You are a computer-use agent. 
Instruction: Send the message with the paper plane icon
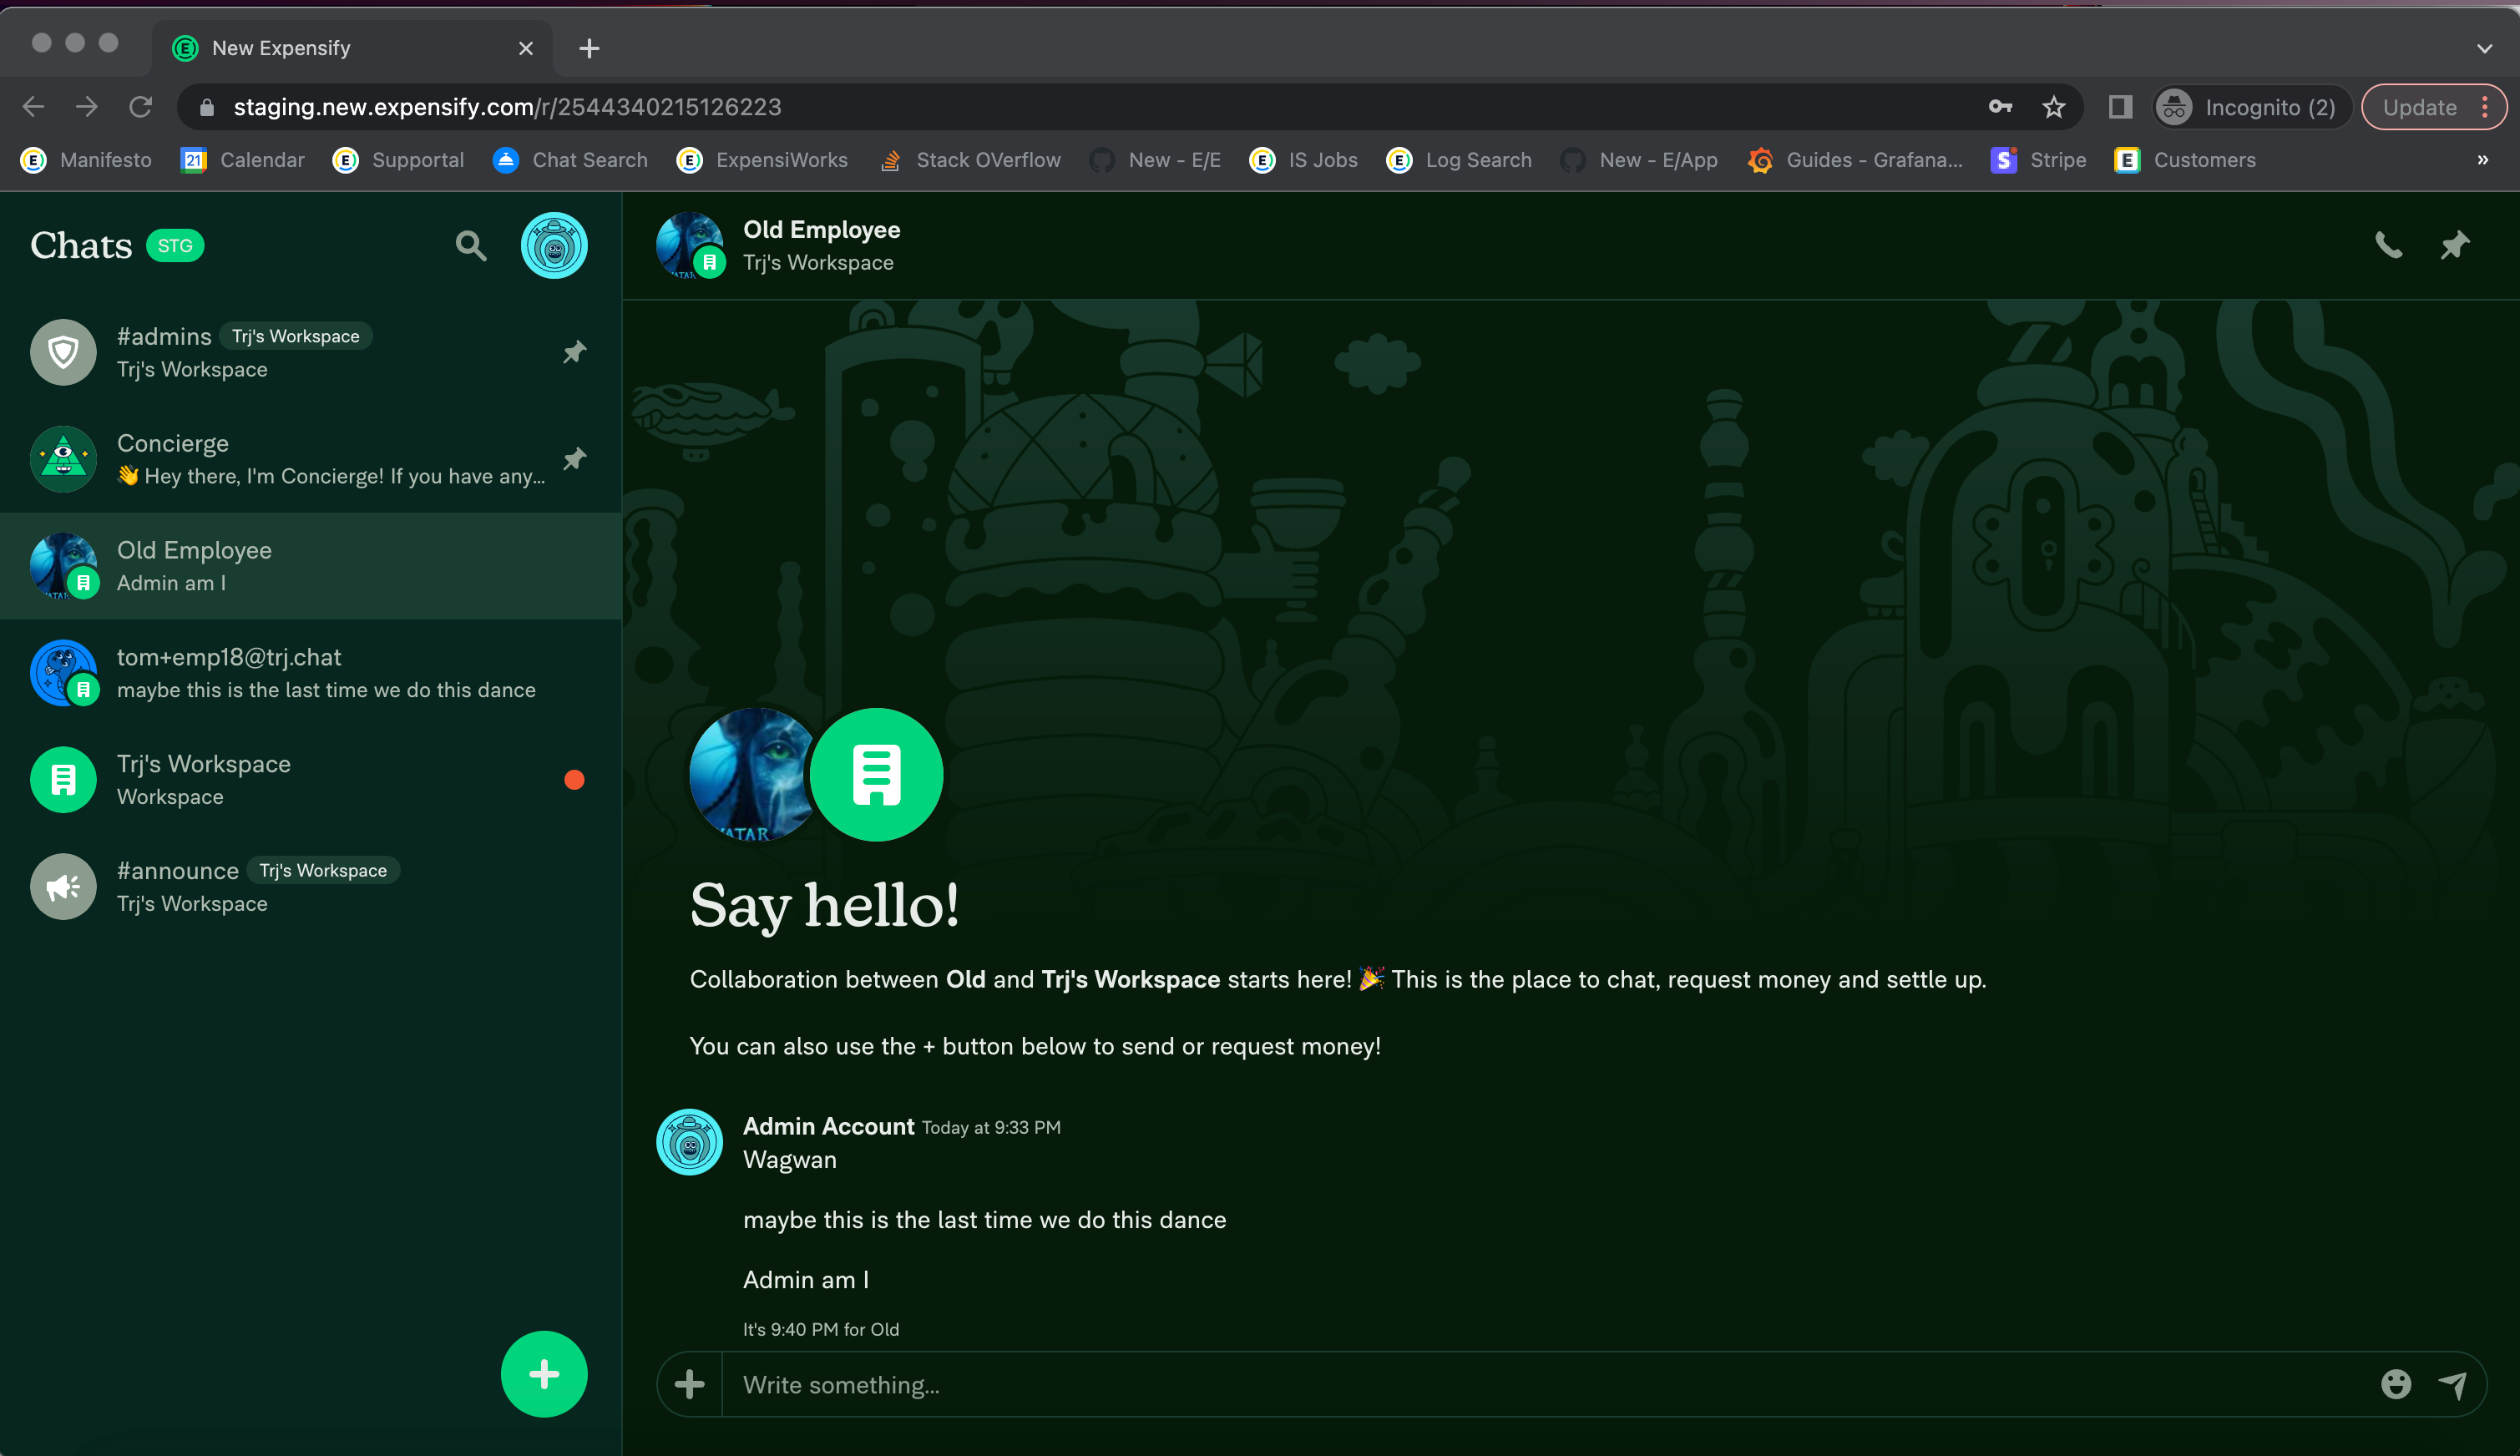click(x=2453, y=1385)
